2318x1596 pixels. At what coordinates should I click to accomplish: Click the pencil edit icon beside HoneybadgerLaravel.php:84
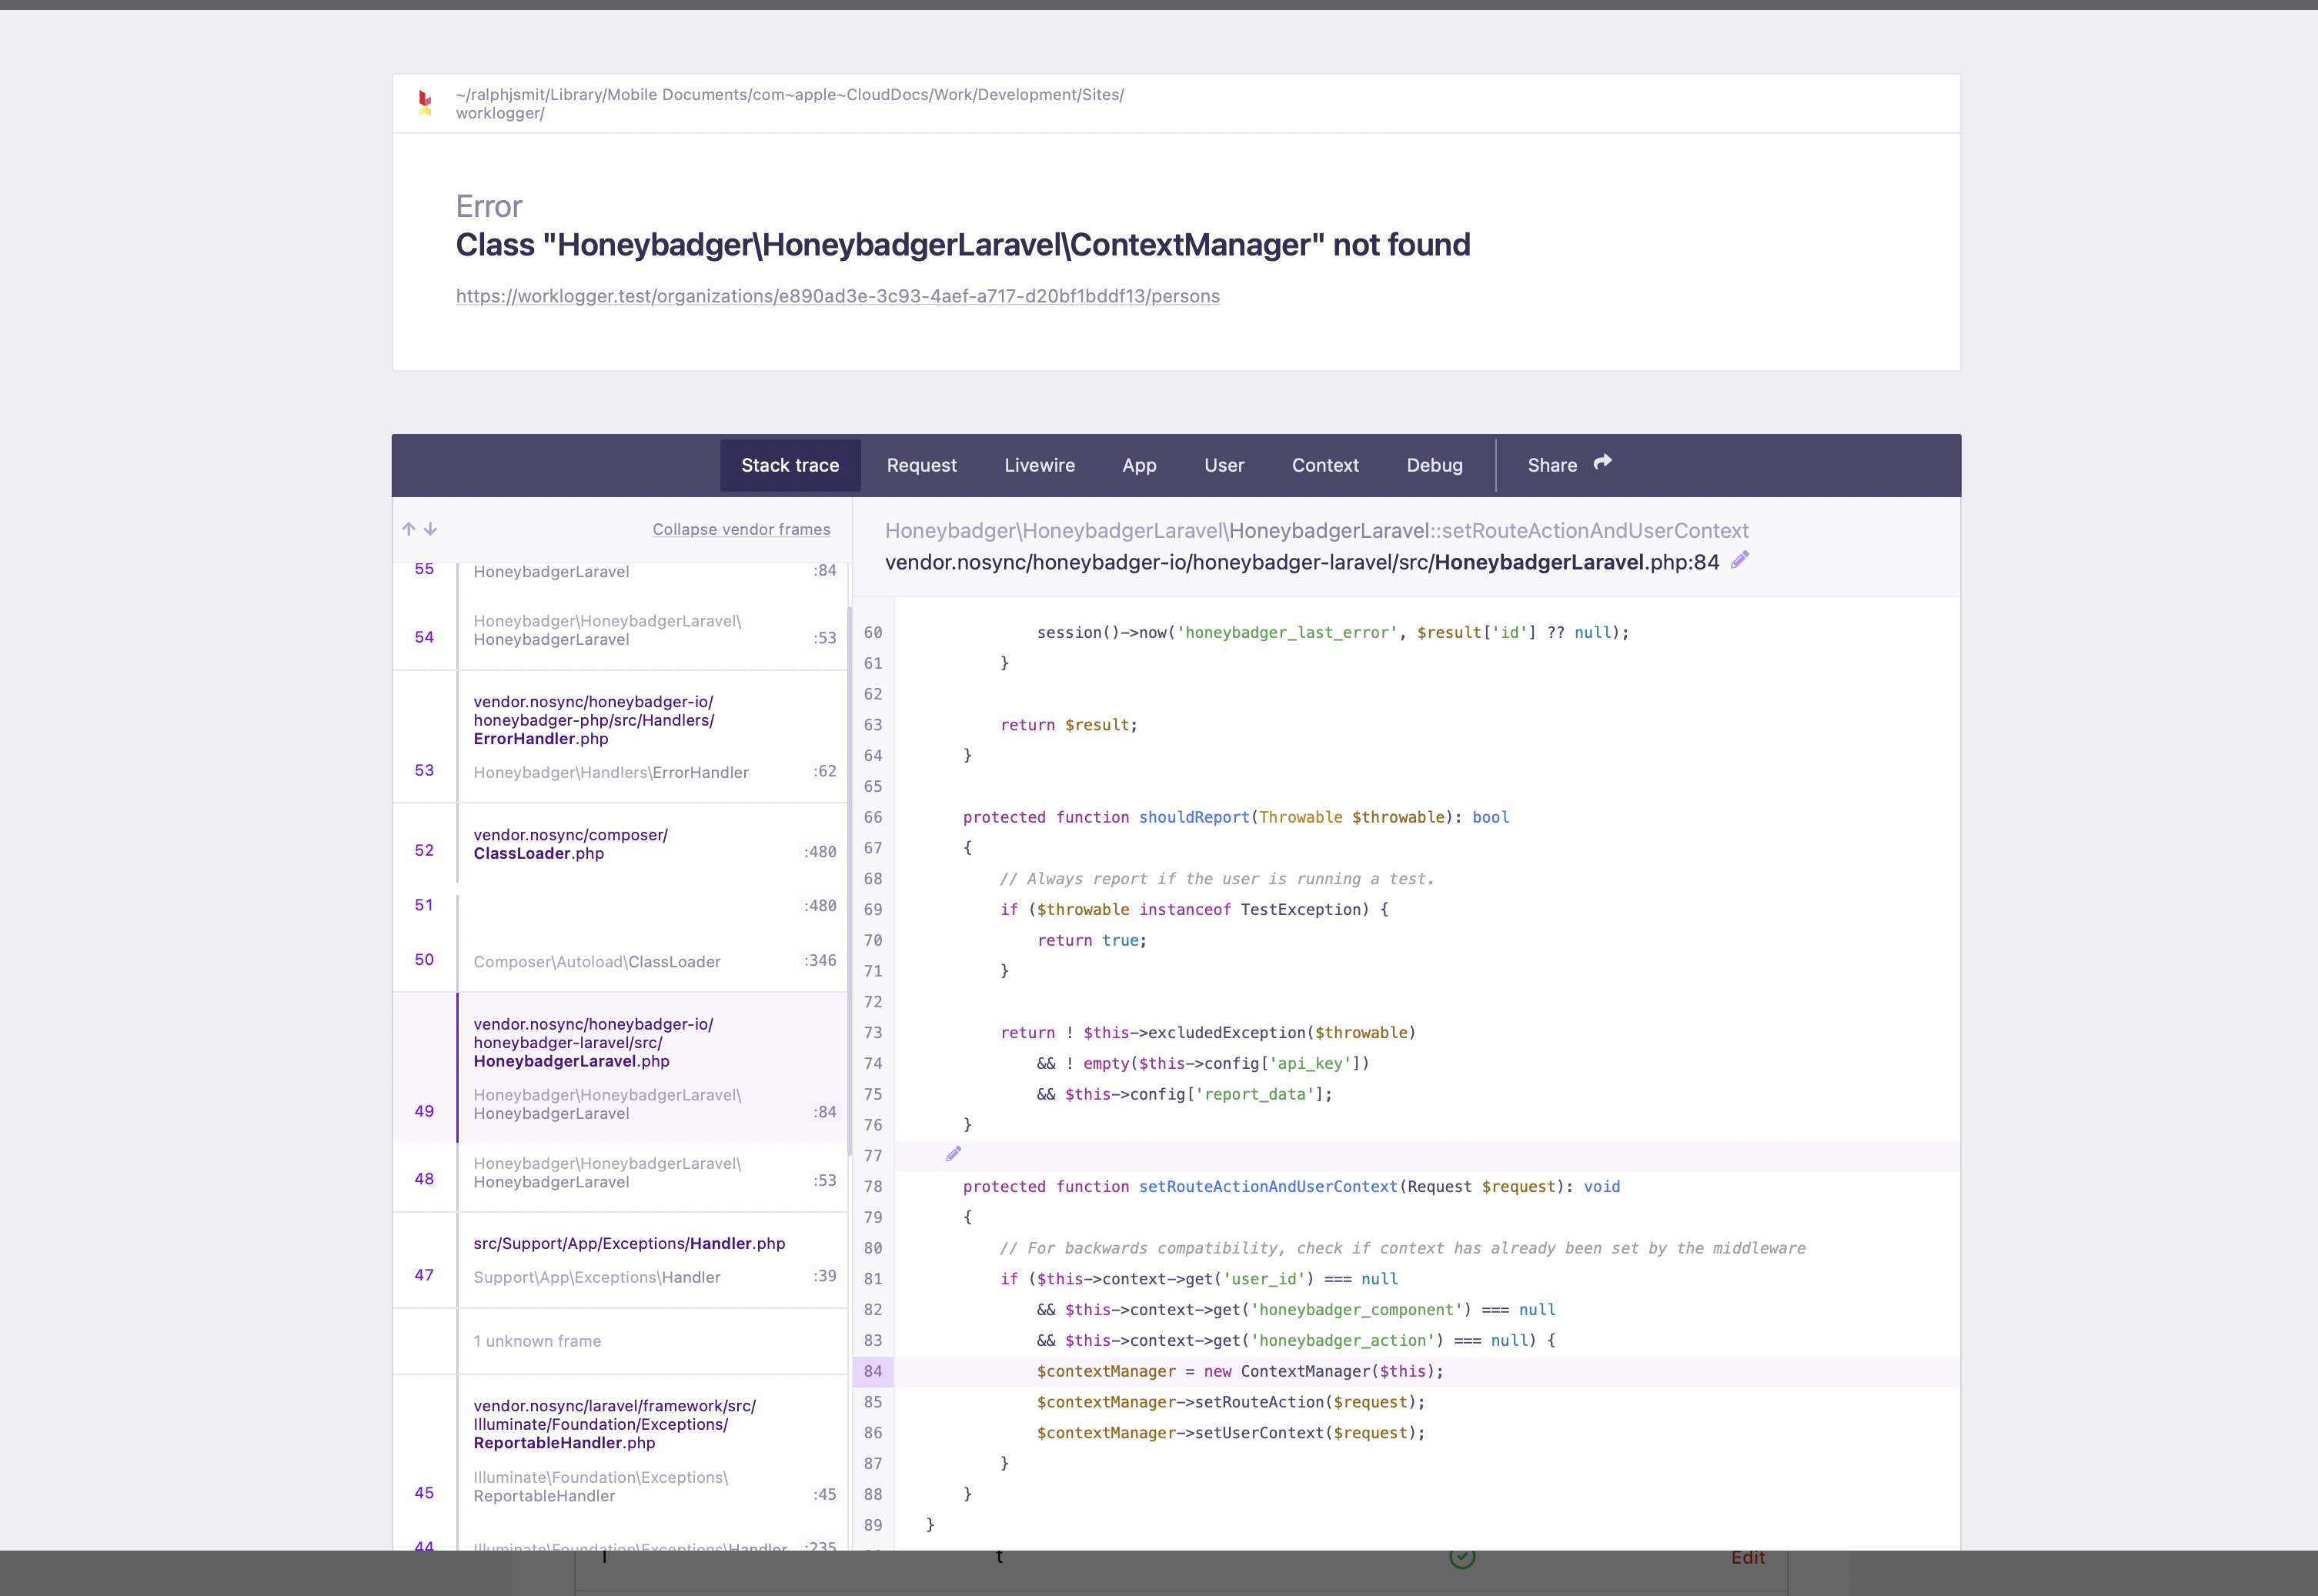(x=1740, y=560)
